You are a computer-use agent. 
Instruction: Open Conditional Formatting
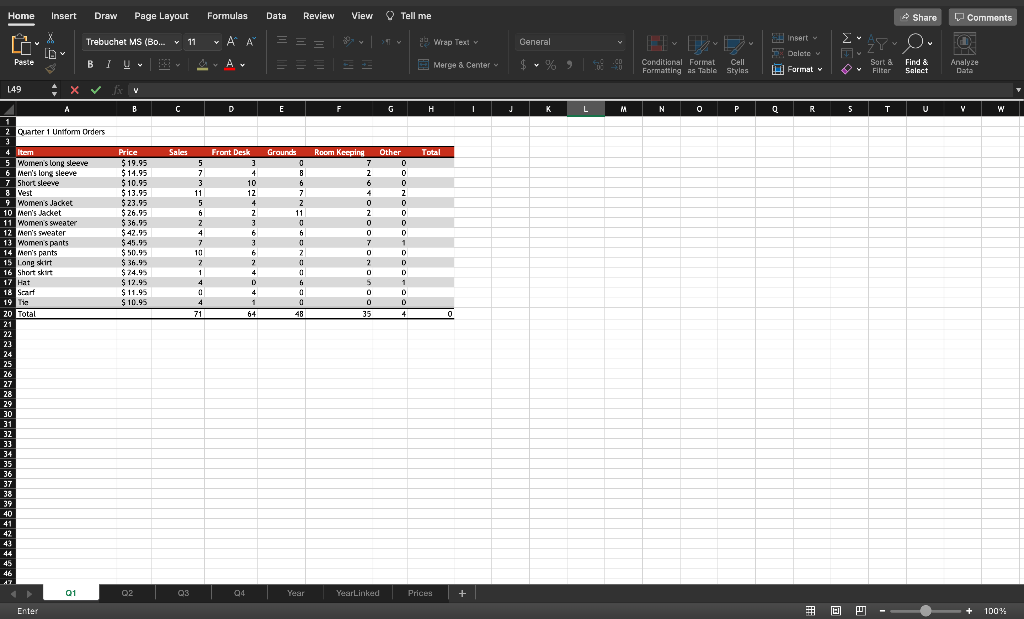click(x=662, y=54)
